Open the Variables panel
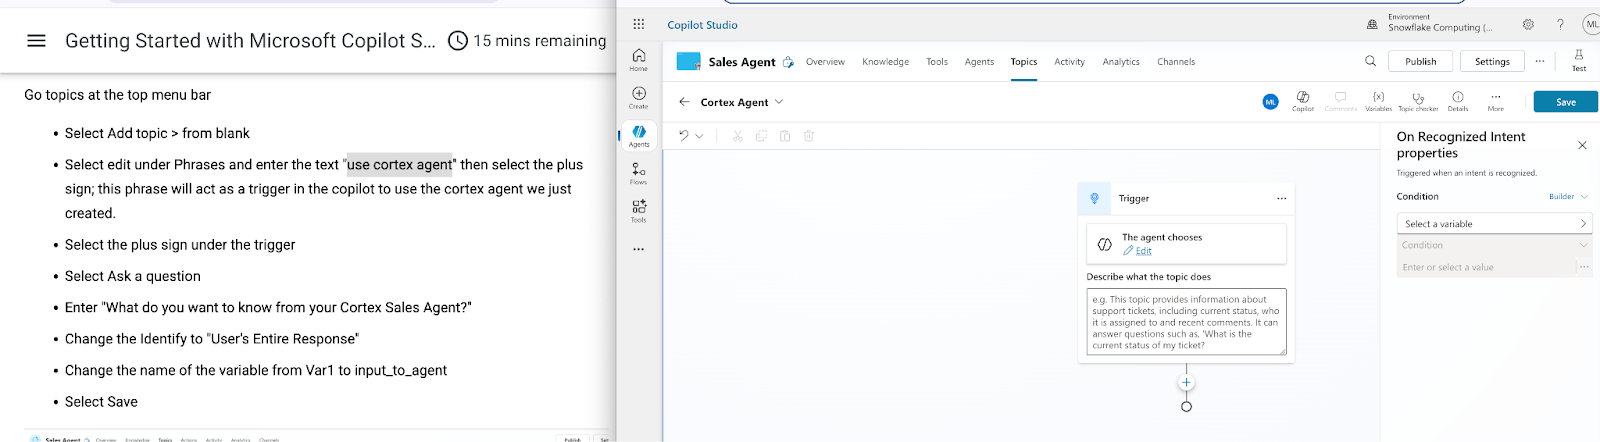The image size is (1600, 442). pyautogui.click(x=1378, y=101)
